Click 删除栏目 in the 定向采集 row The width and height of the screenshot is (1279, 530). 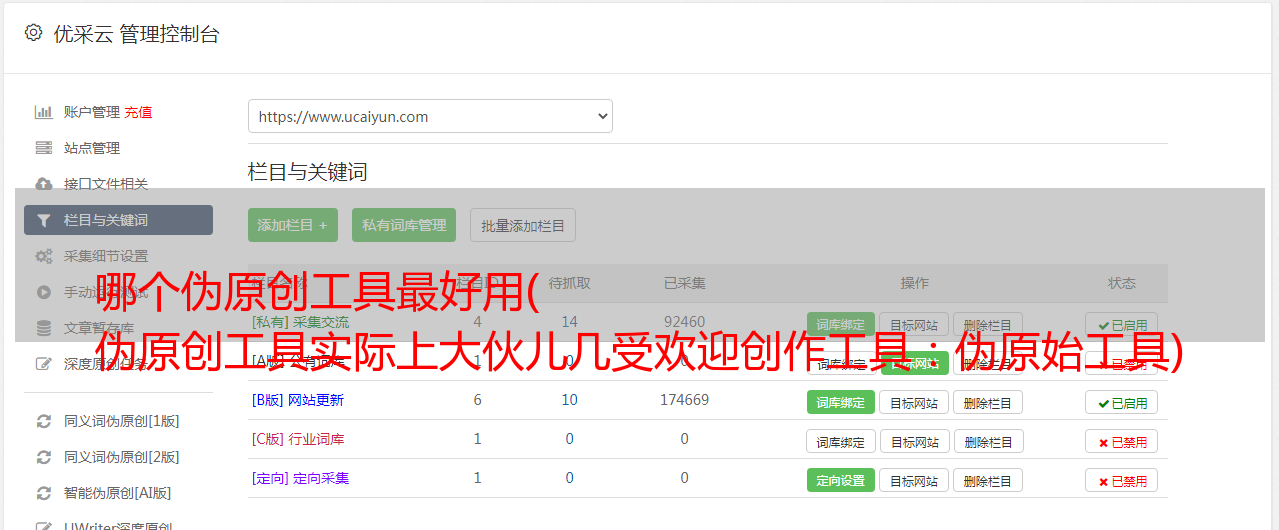[988, 480]
